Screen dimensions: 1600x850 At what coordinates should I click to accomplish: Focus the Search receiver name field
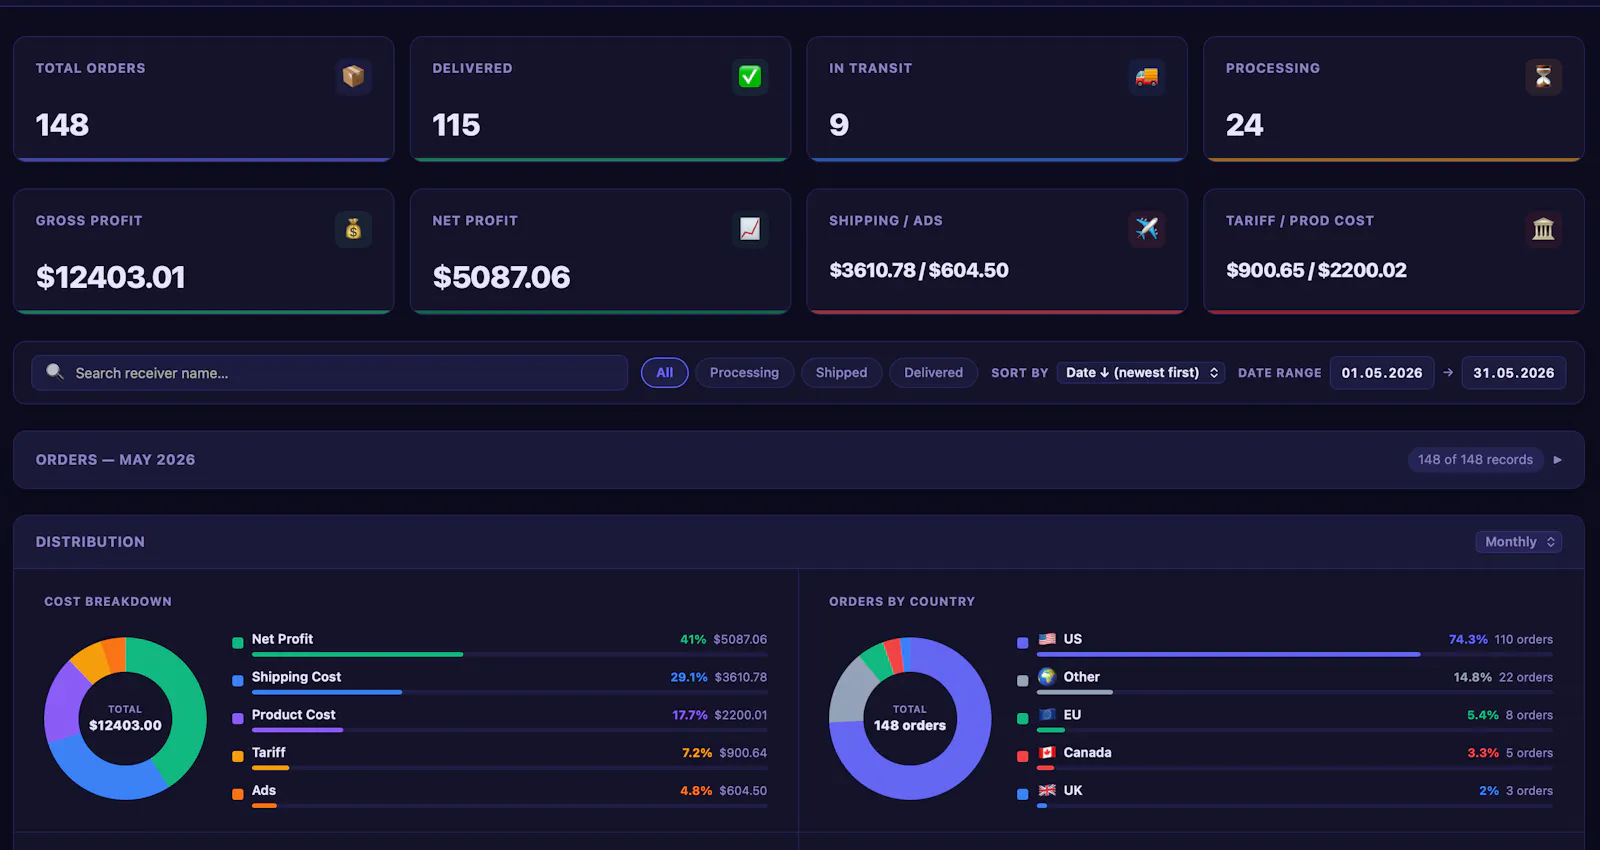(x=330, y=373)
